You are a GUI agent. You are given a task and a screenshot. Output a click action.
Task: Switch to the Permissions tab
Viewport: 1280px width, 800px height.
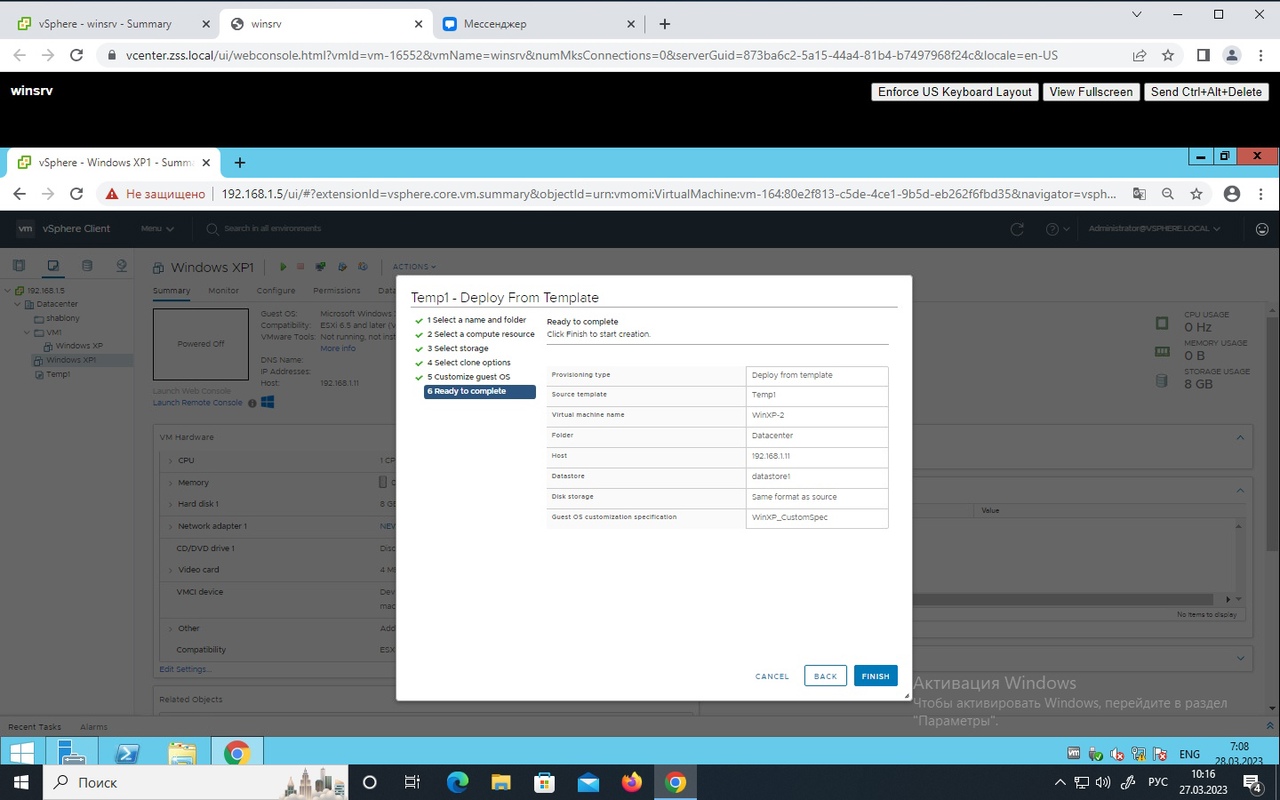click(x=337, y=290)
